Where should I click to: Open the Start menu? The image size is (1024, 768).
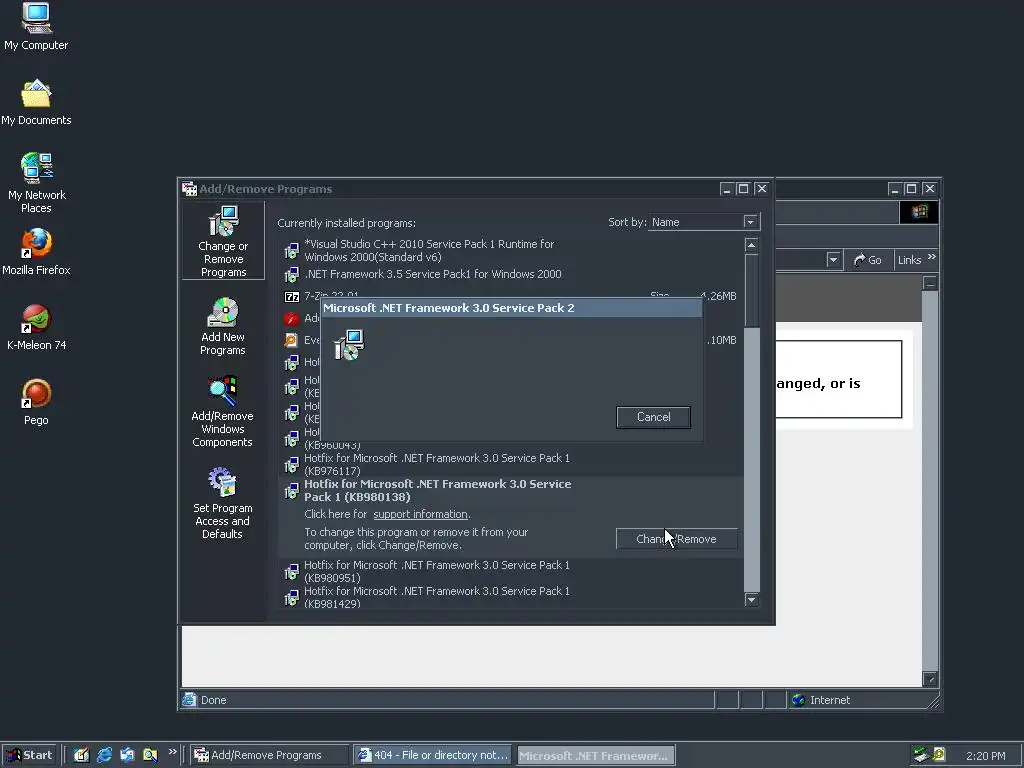[x=29, y=755]
